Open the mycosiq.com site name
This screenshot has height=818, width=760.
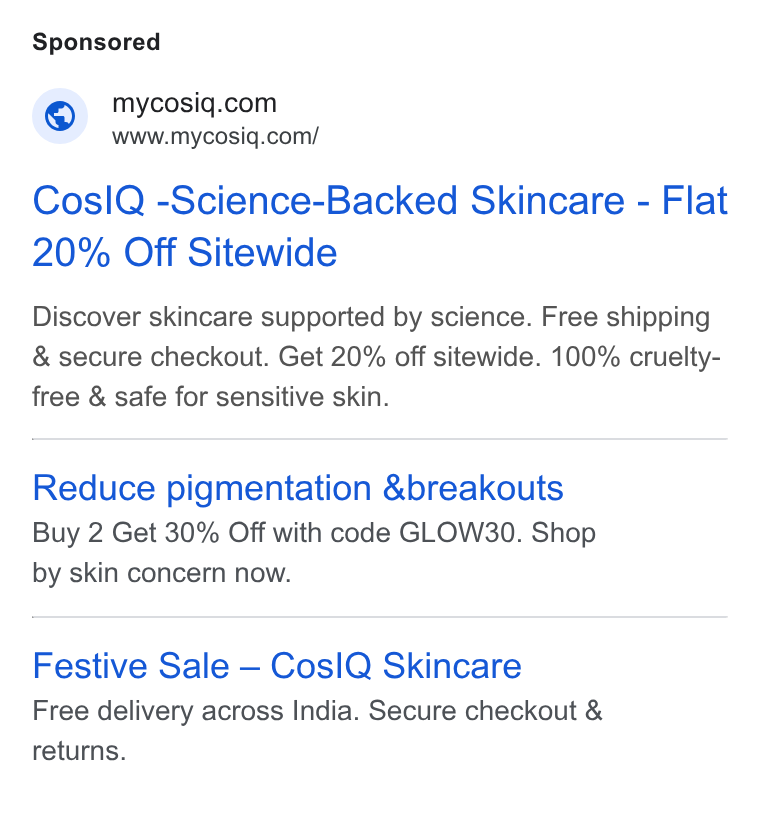(194, 103)
